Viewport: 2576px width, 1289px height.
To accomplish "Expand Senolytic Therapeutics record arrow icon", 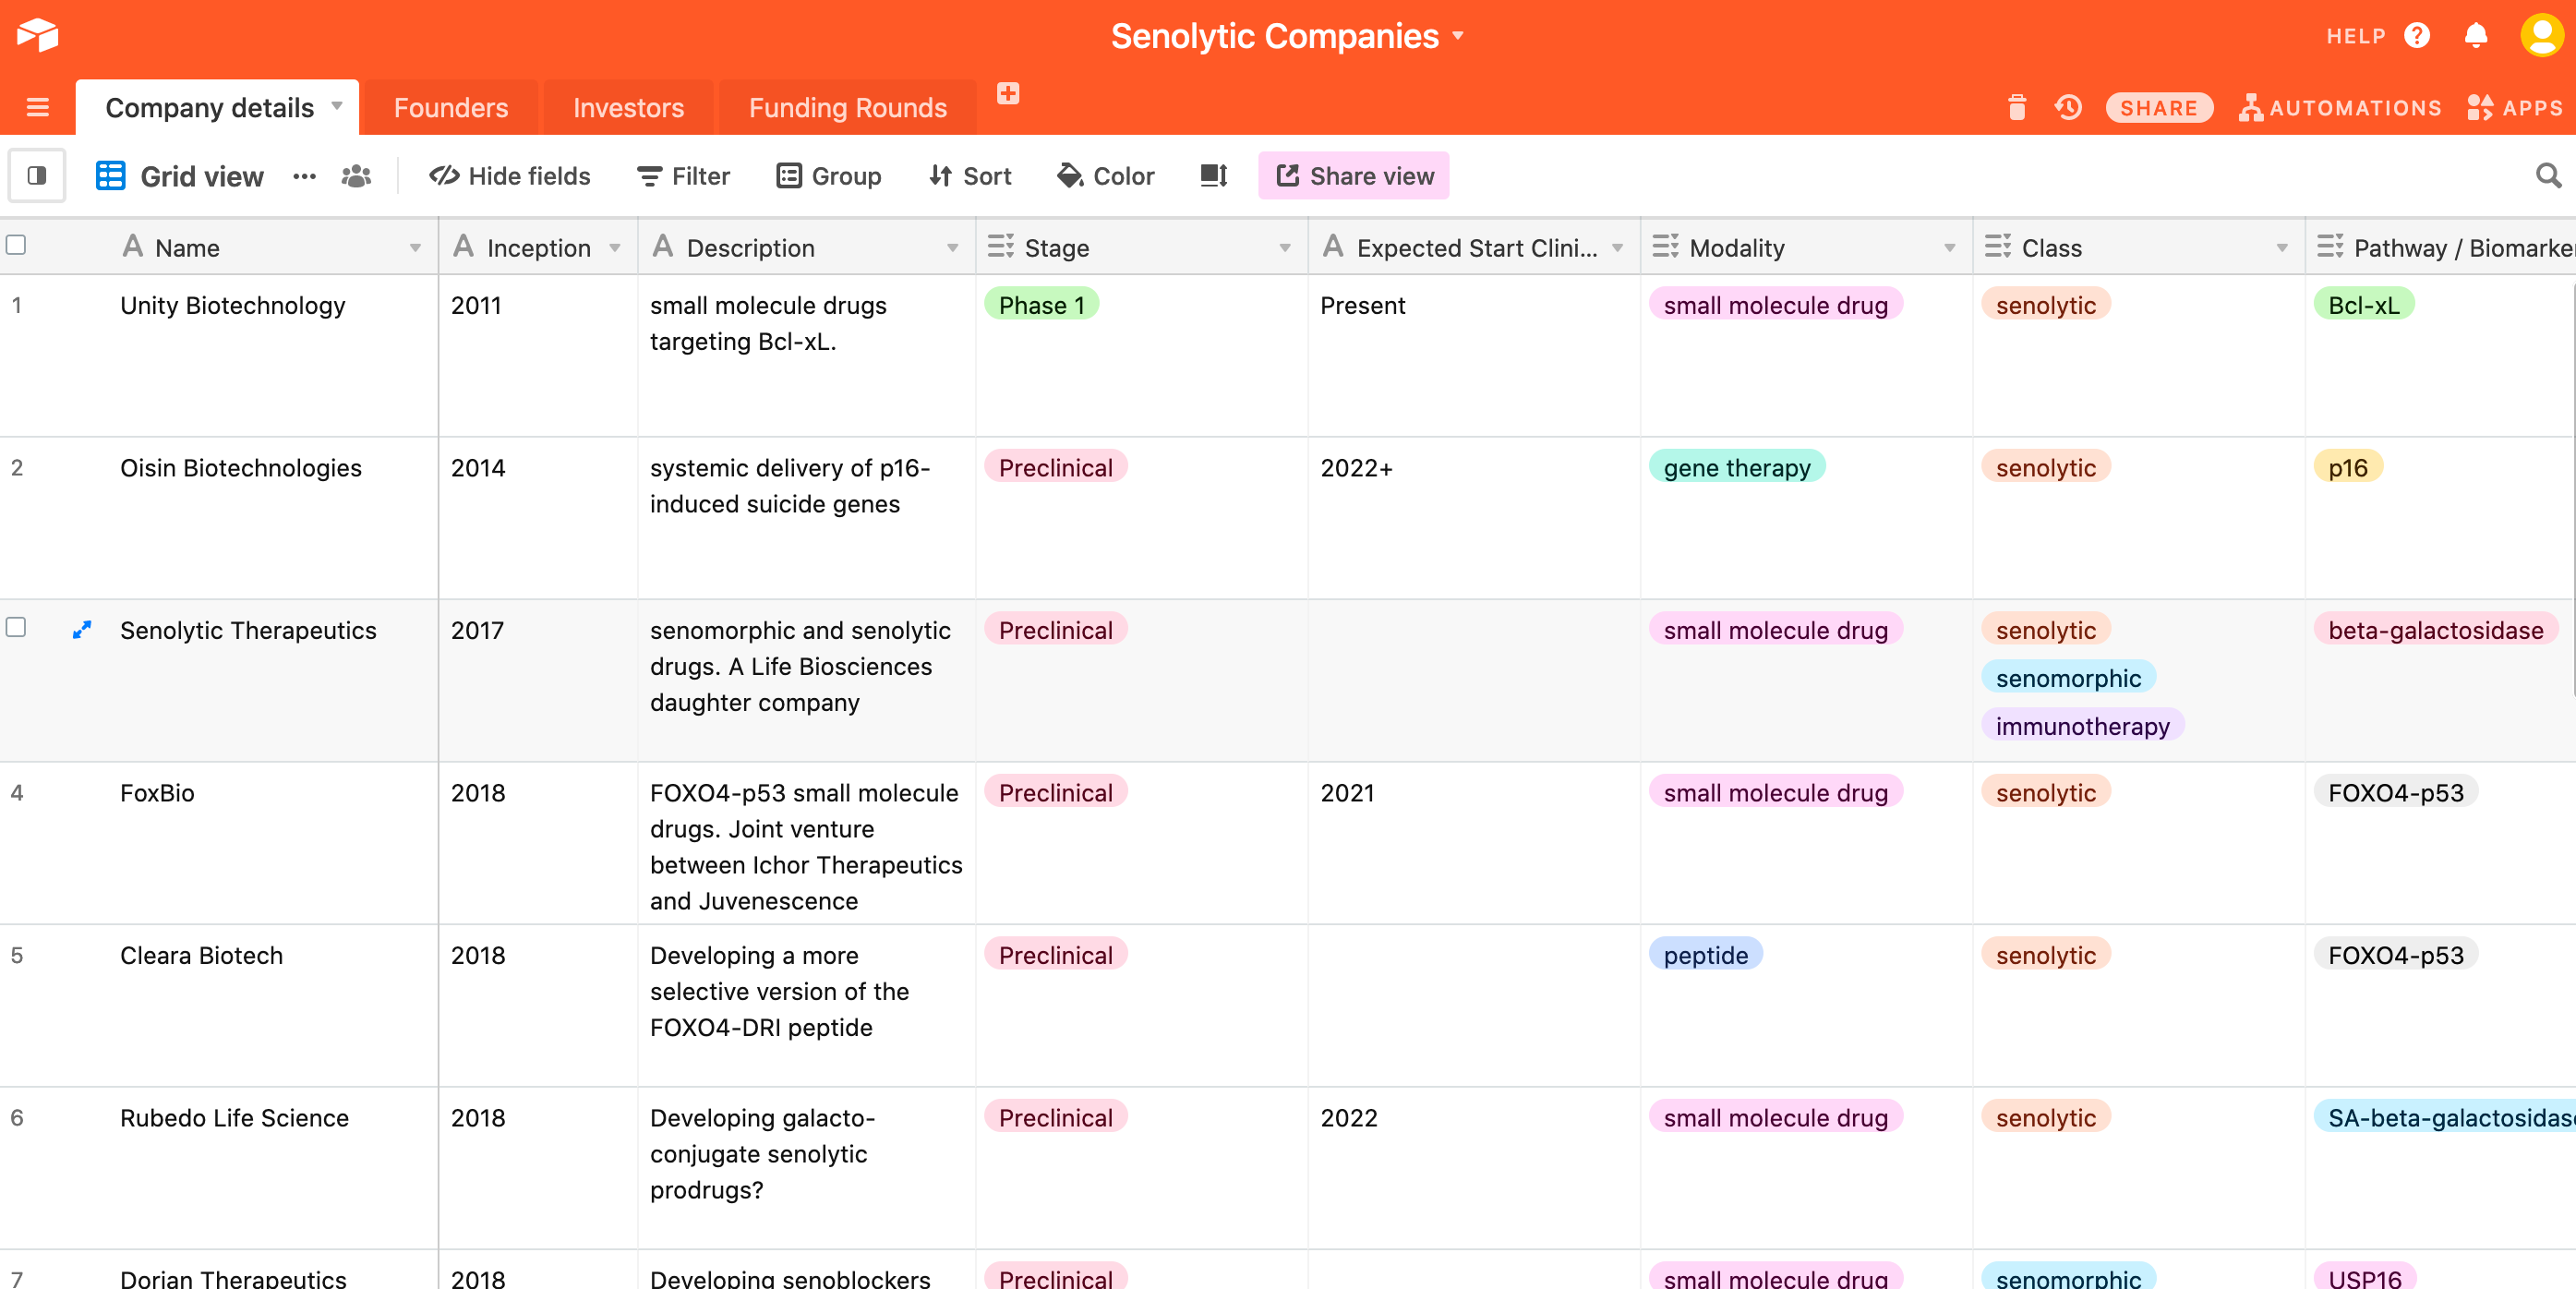I will click(82, 630).
